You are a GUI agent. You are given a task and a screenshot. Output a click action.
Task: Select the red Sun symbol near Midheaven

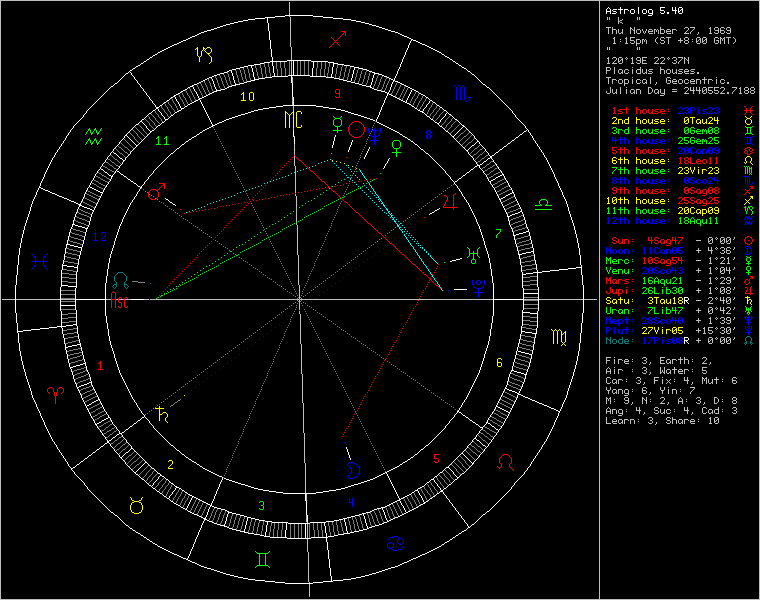point(356,131)
